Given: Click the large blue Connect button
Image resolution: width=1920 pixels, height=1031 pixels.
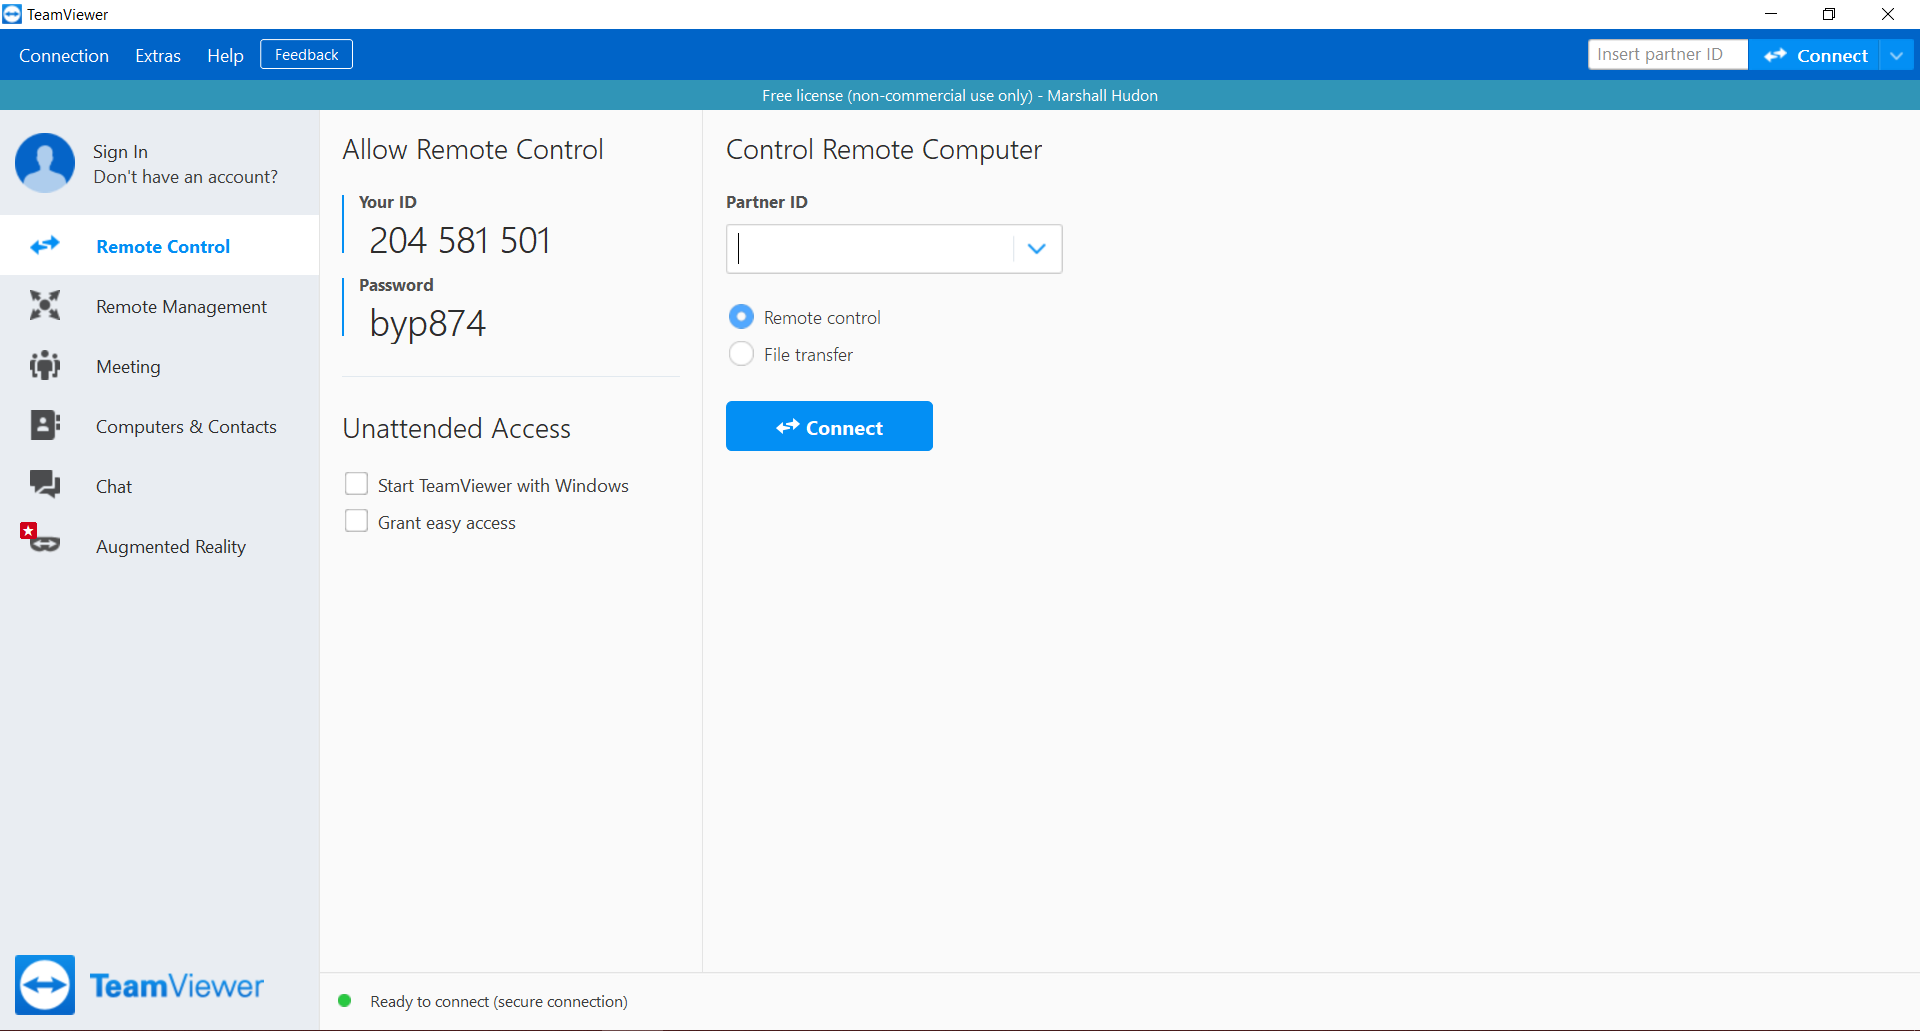Looking at the screenshot, I should [829, 427].
